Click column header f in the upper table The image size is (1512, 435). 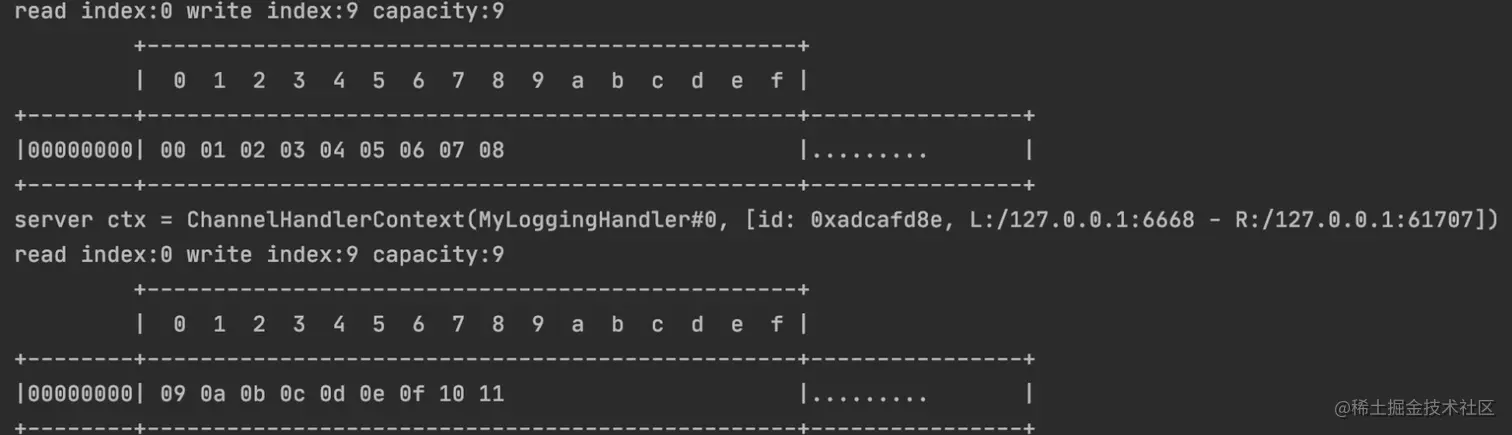point(777,81)
